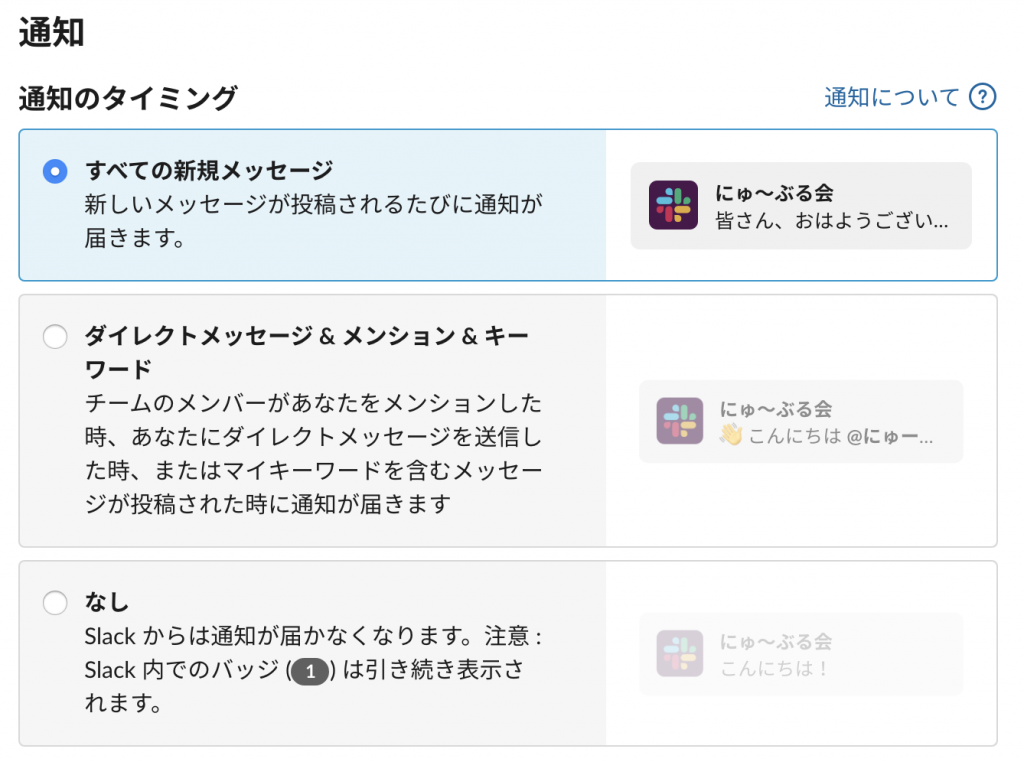The width and height of the screenshot is (1024, 762).
Task: Click the すべての新規メッセージ option title
Action: tap(209, 170)
